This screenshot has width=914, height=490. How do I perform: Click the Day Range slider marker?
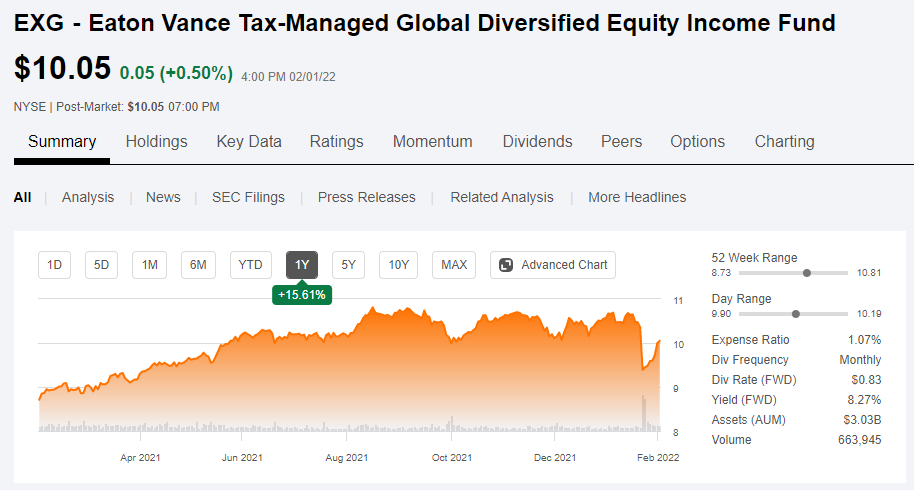(x=796, y=314)
